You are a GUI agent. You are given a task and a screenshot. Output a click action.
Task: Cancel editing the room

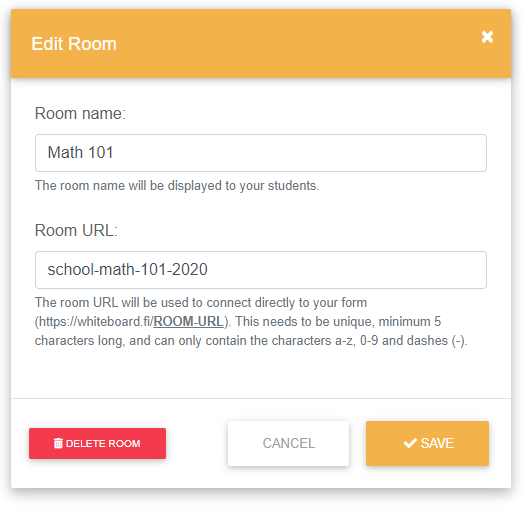(288, 443)
